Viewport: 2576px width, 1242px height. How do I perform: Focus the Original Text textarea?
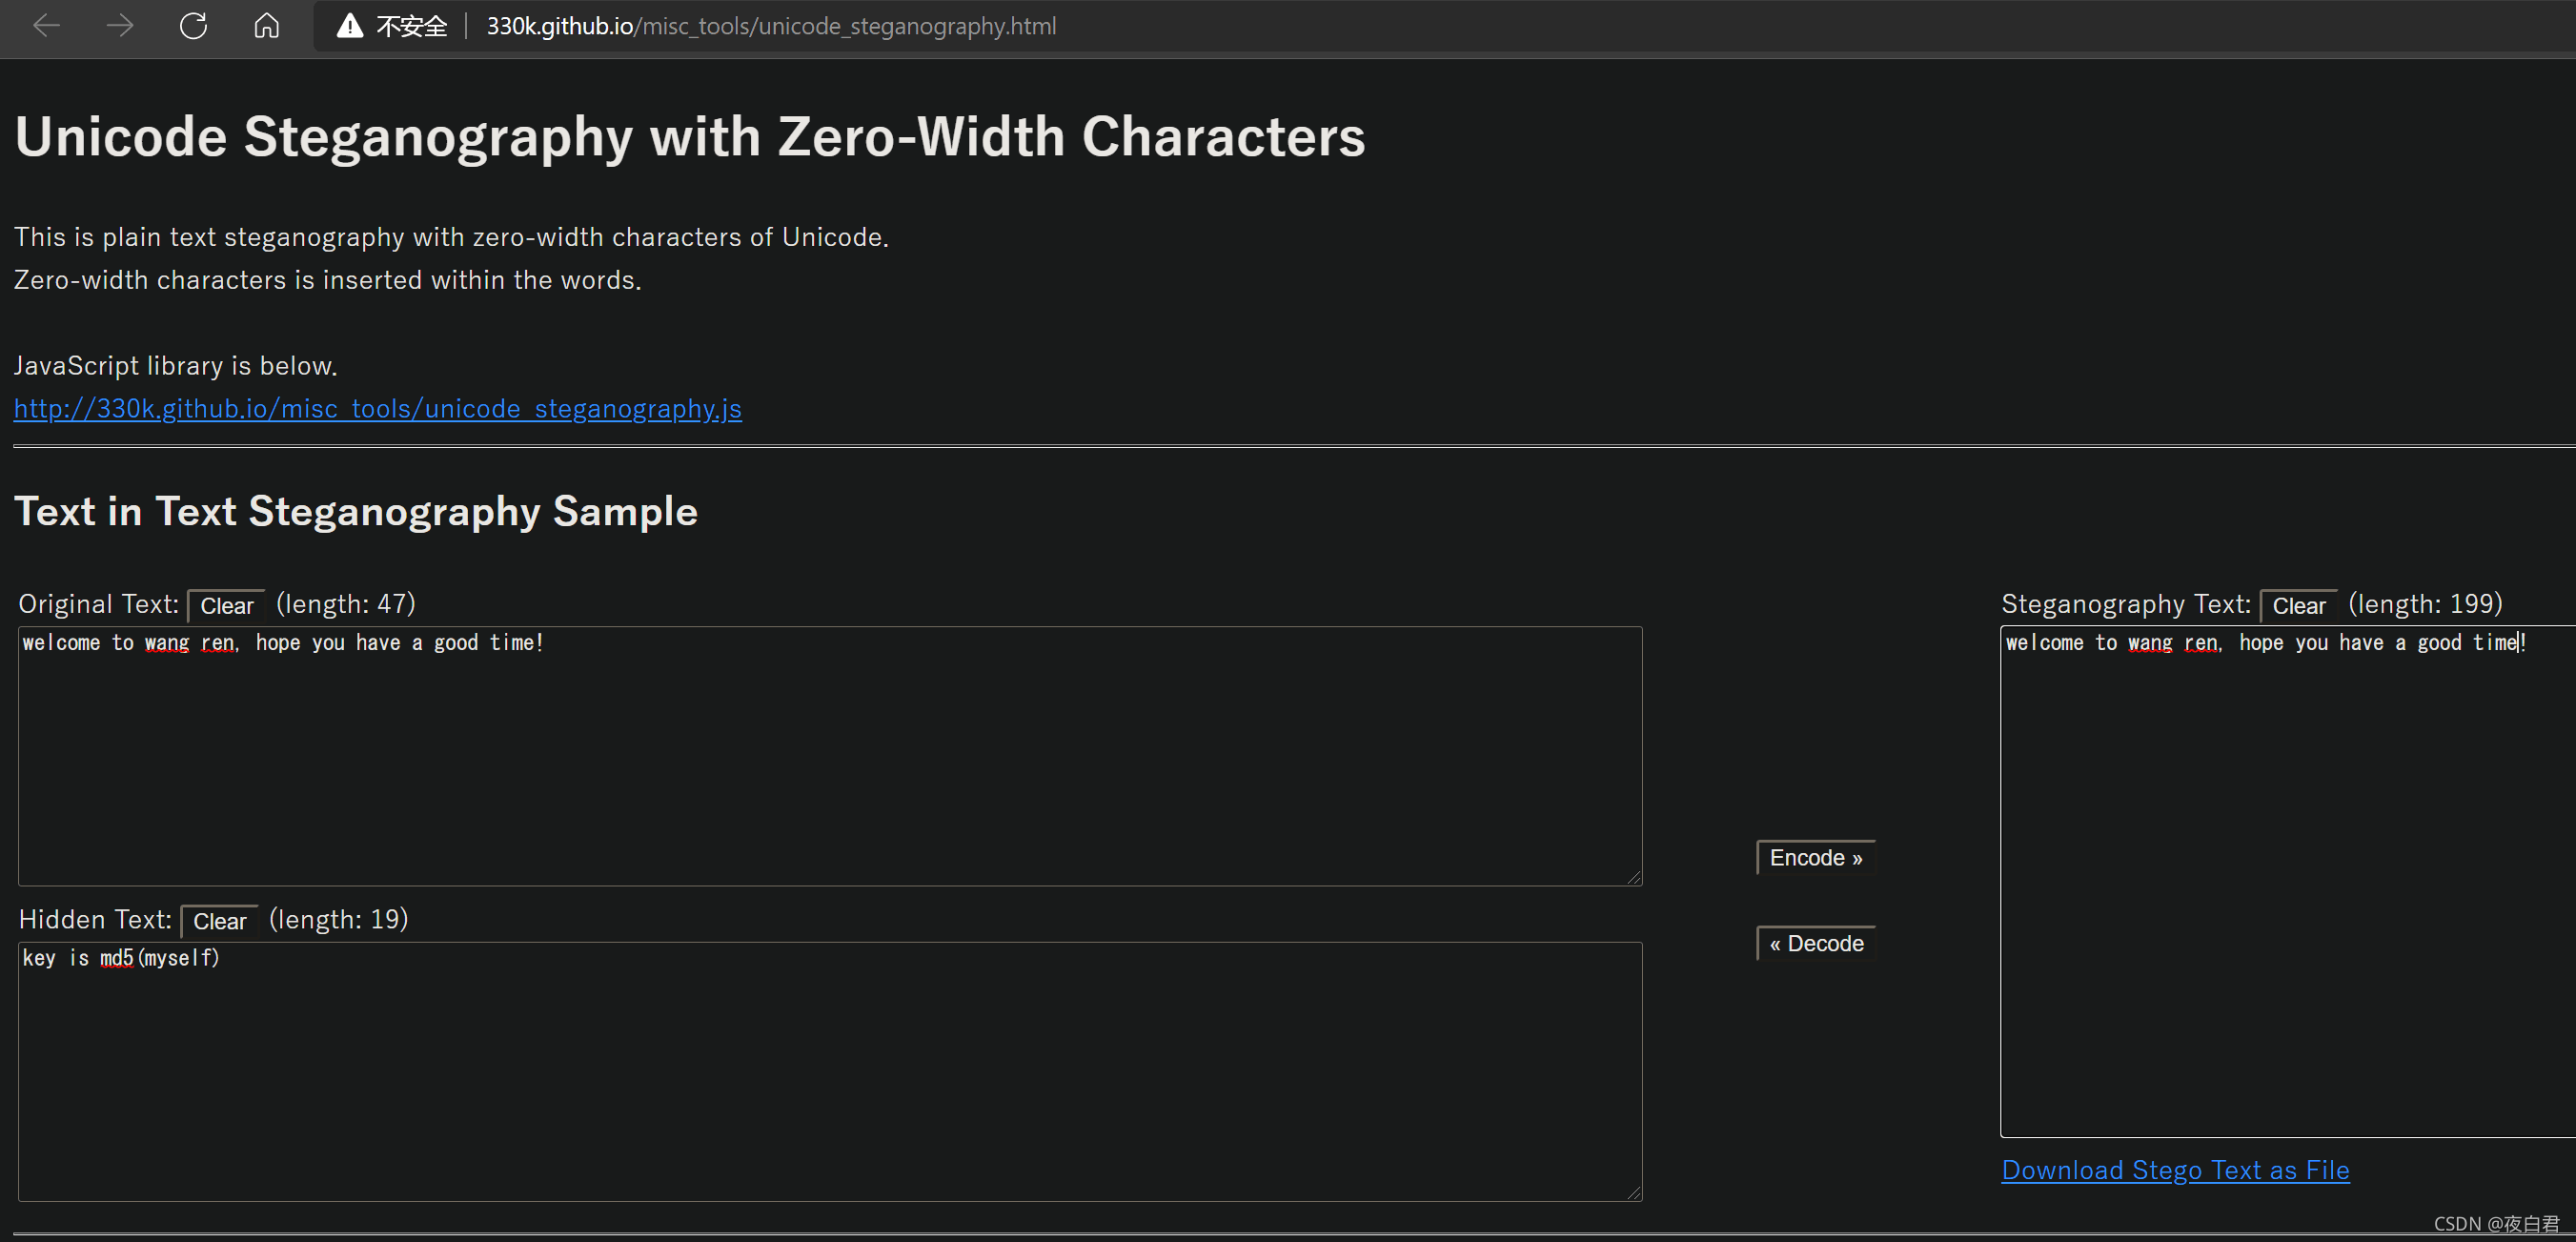click(x=830, y=756)
